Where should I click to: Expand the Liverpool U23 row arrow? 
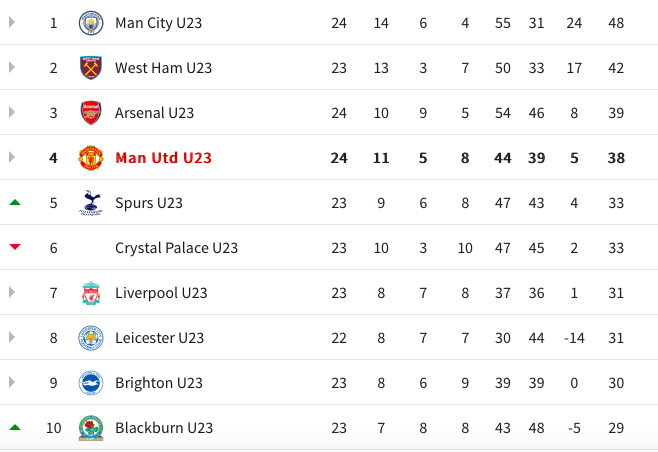13,293
